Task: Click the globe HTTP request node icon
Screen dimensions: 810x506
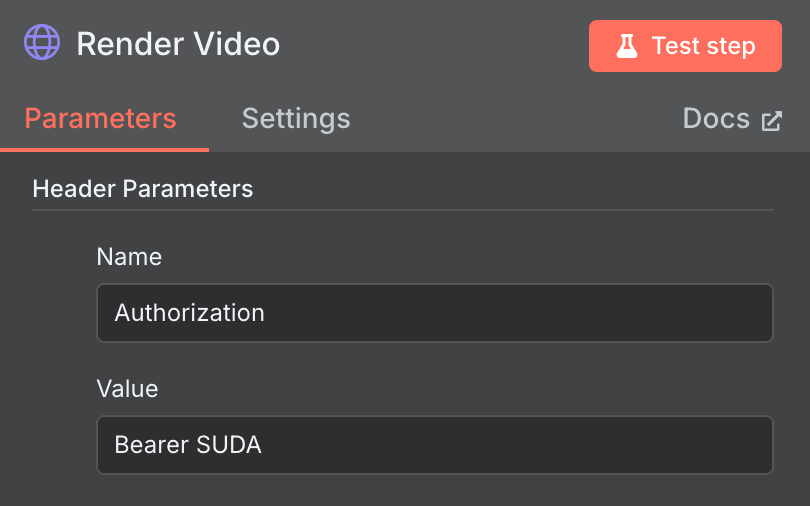Action: coord(42,44)
